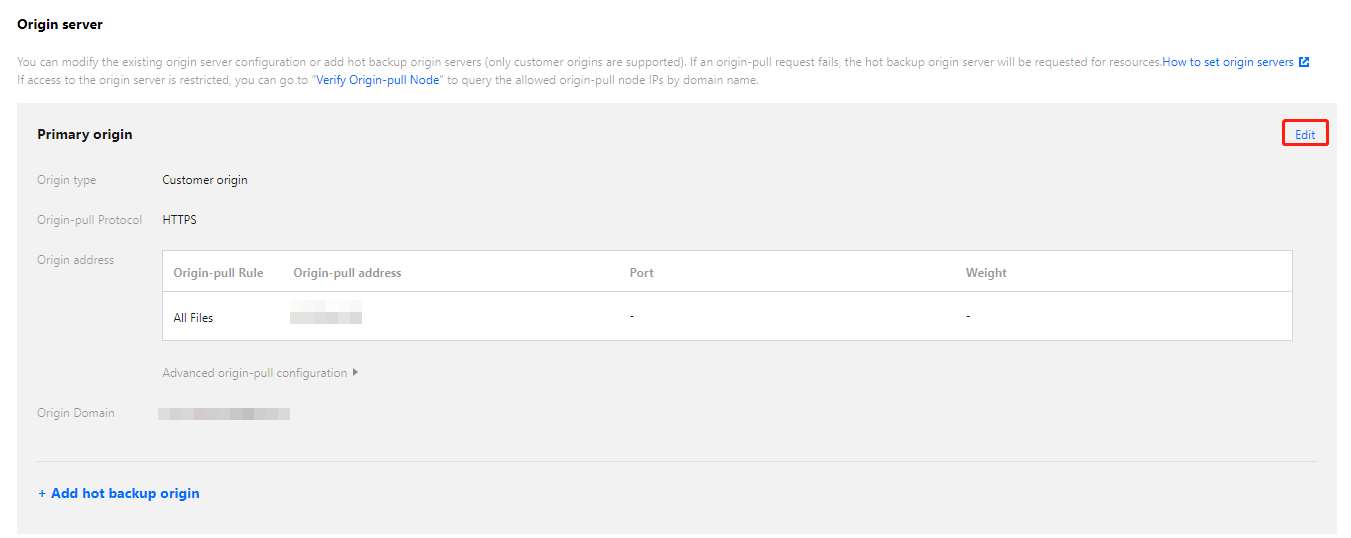Select the Port column header
Screen dimensions: 1351x538
pyautogui.click(x=641, y=272)
